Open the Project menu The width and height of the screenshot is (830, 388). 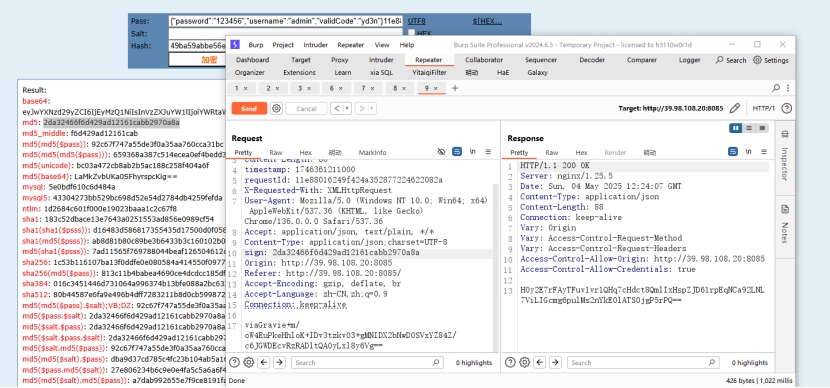(x=283, y=45)
